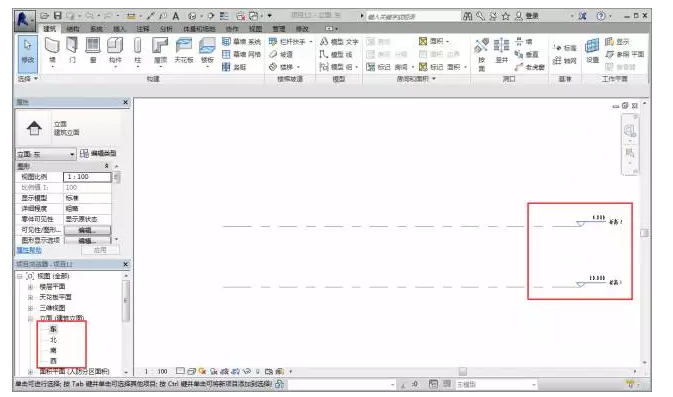Open the 属性帮助 properties help link

pyautogui.click(x=29, y=250)
